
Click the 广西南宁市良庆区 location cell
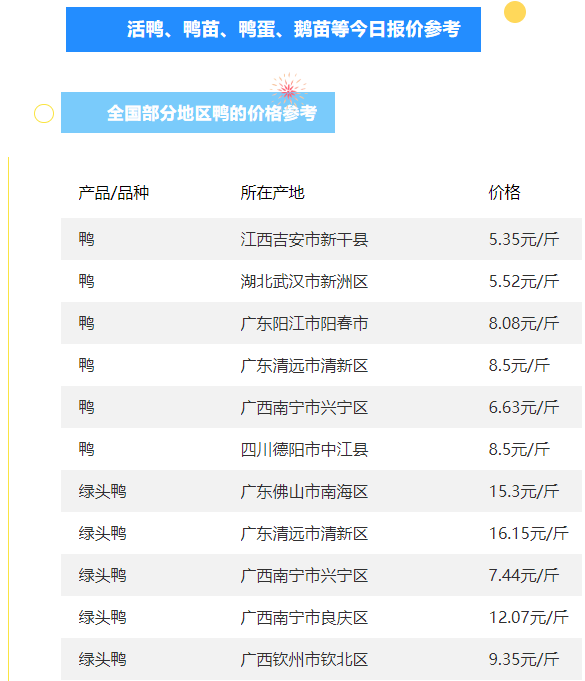pyautogui.click(x=304, y=617)
